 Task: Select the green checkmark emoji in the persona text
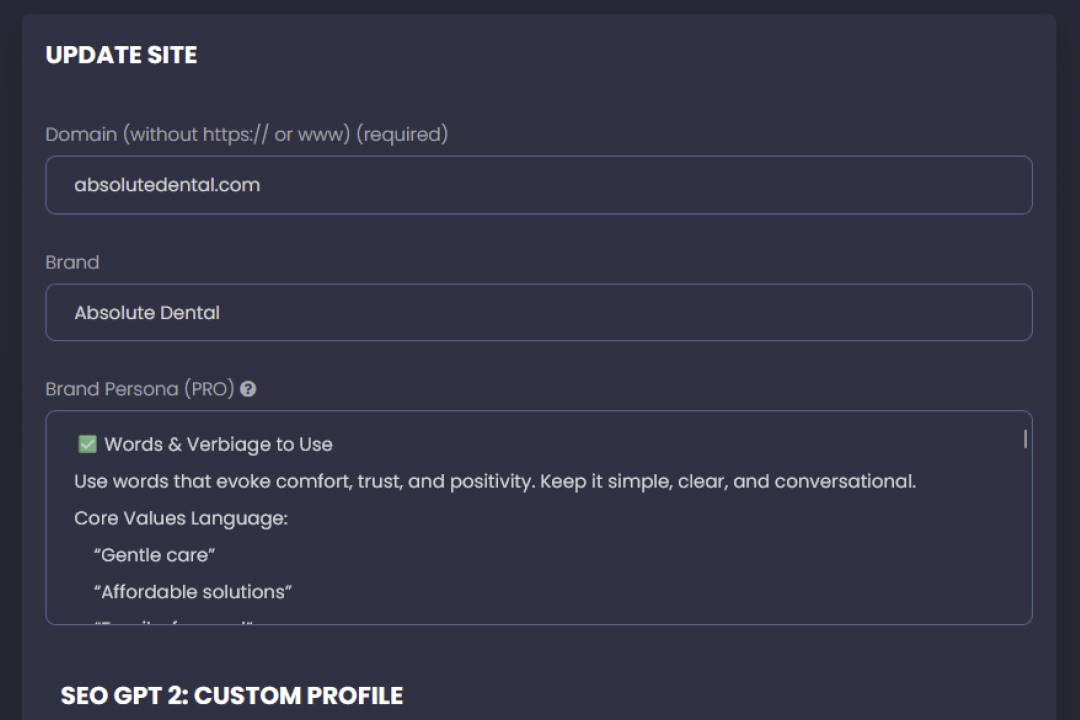(87, 443)
